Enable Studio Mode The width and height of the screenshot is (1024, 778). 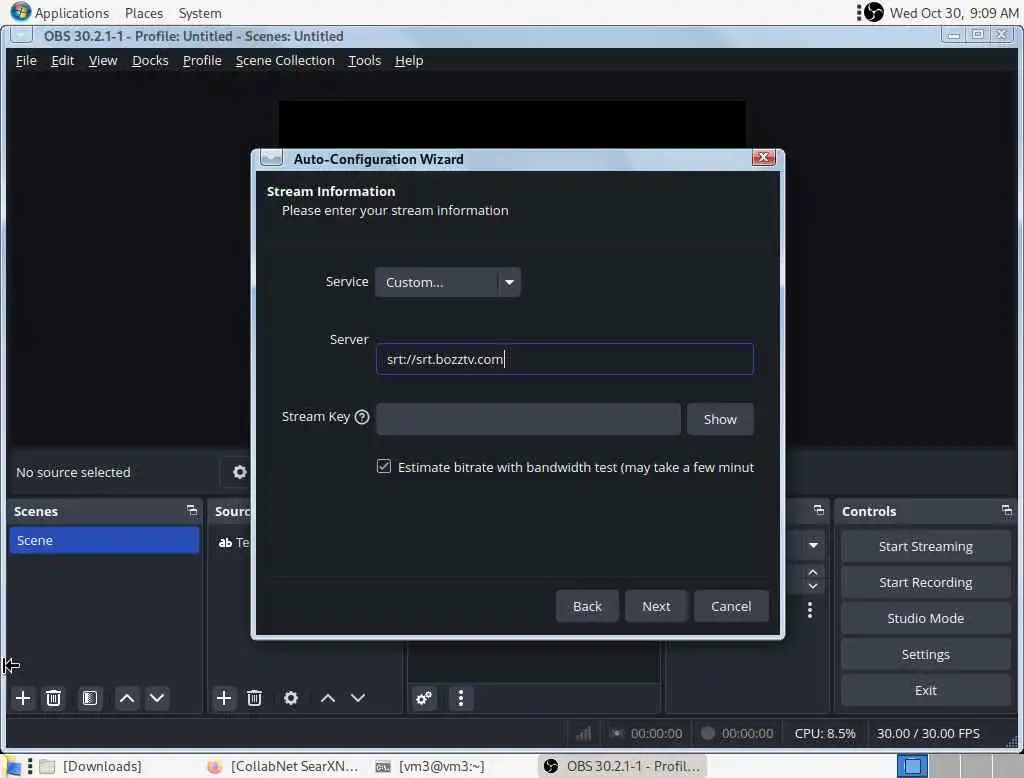click(925, 619)
